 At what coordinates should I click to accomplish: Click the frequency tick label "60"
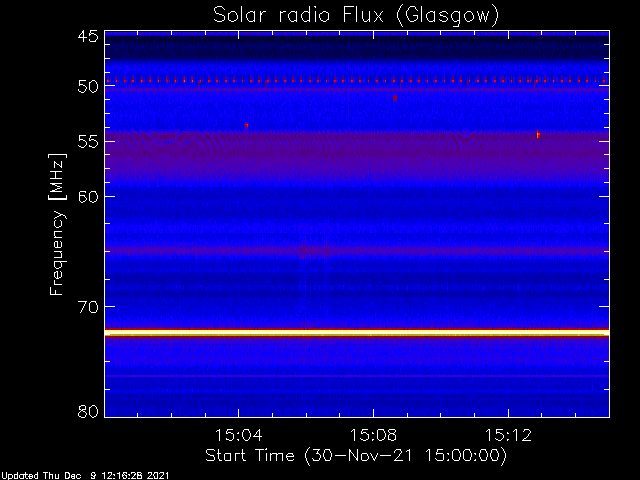tap(88, 196)
